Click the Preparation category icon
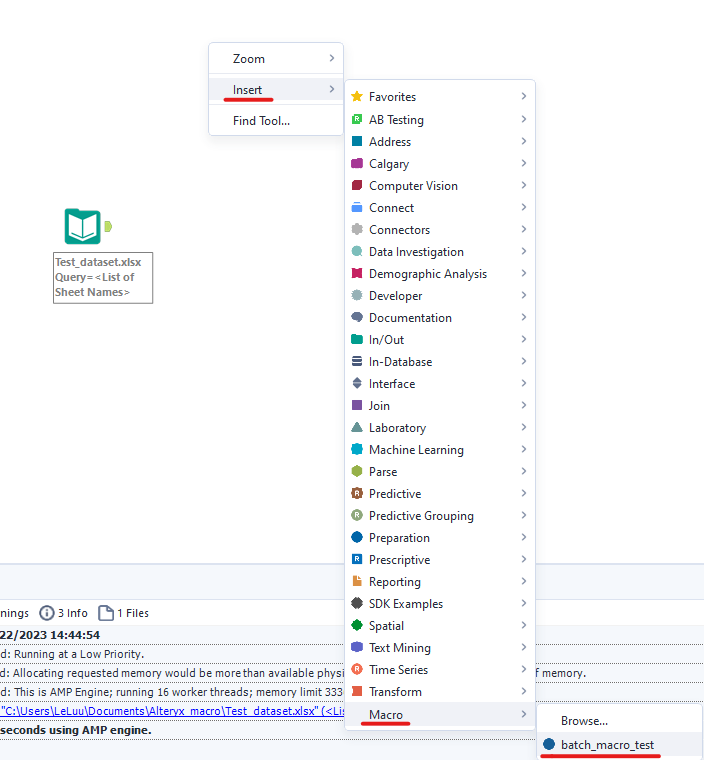This screenshot has height=760, width=704. click(357, 537)
